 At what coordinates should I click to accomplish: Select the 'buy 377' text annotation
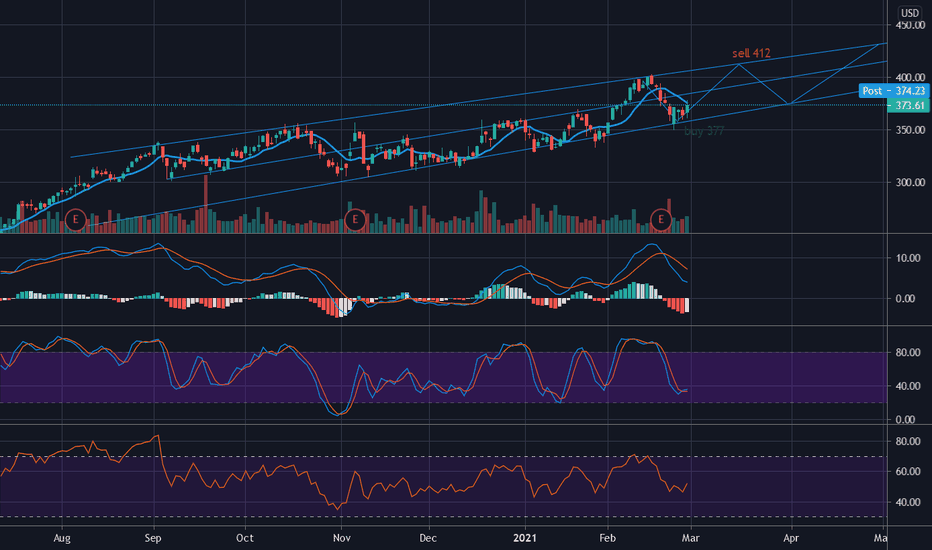point(704,131)
